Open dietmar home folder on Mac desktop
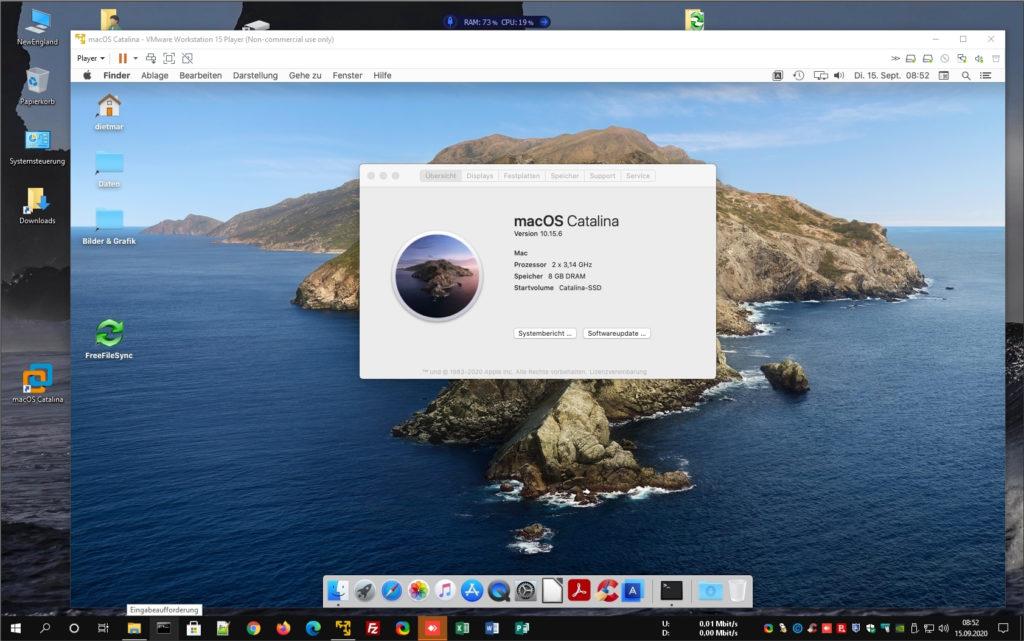 (x=109, y=112)
